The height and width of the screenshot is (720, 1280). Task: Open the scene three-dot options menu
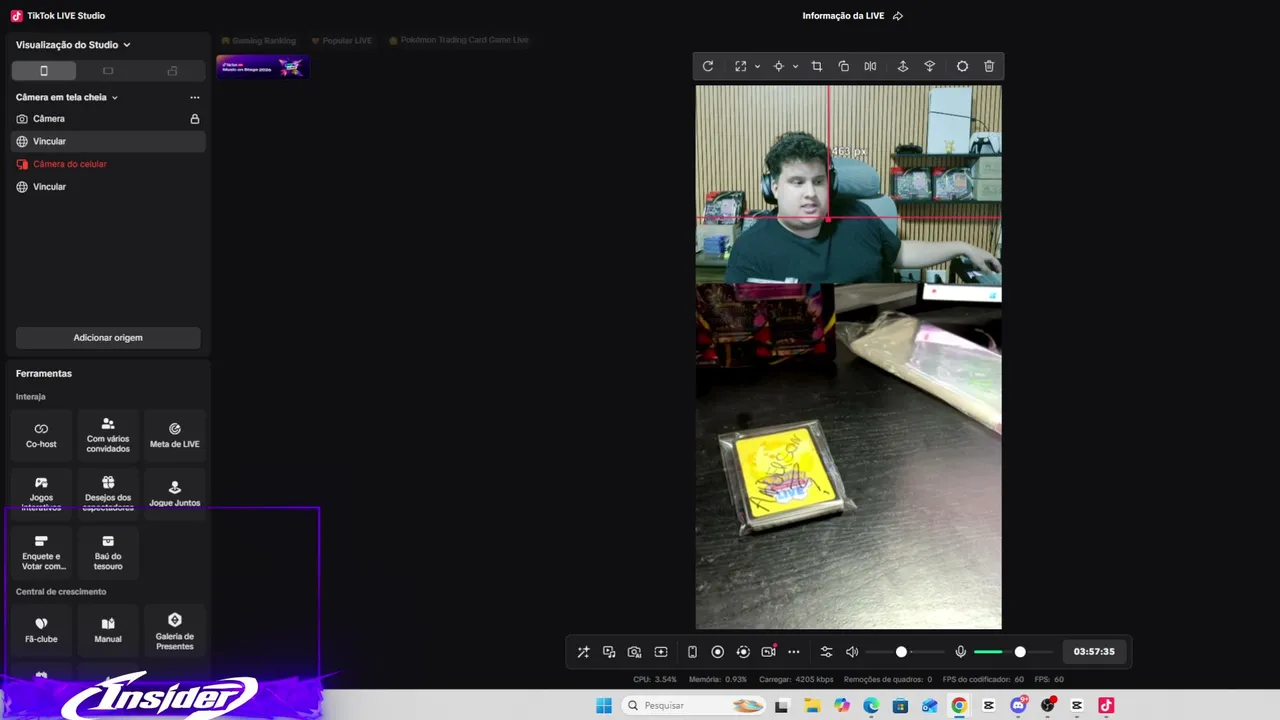[195, 98]
